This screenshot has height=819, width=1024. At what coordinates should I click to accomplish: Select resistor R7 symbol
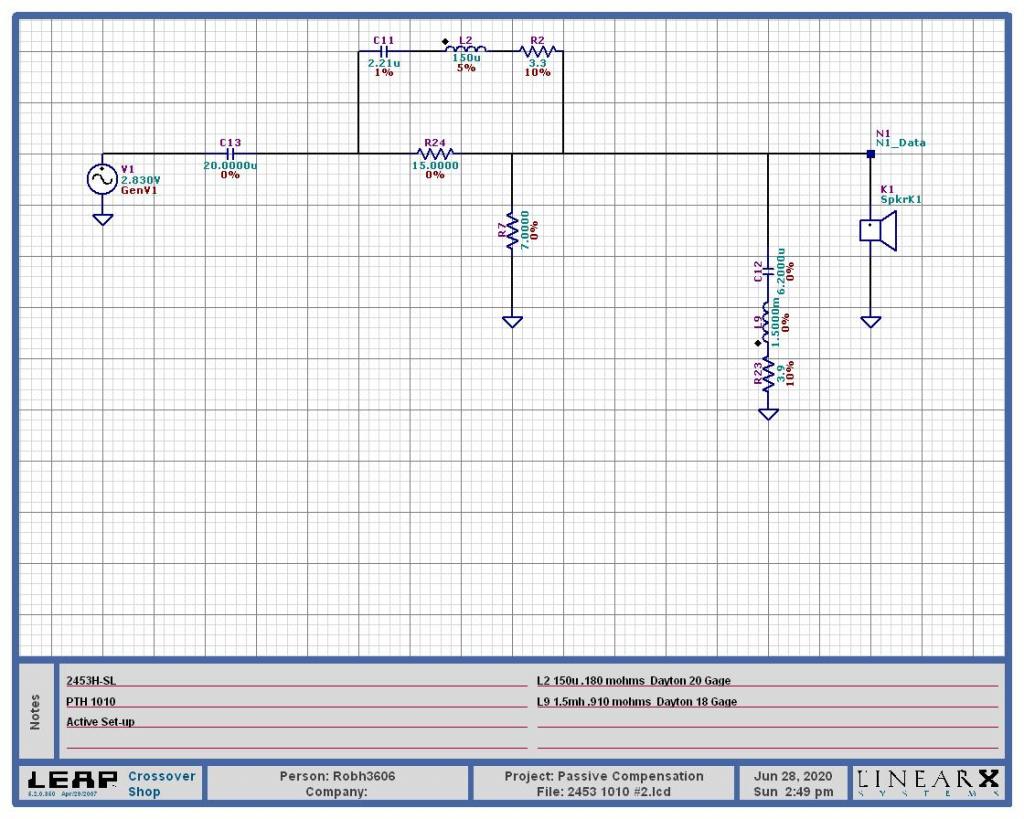click(x=512, y=230)
